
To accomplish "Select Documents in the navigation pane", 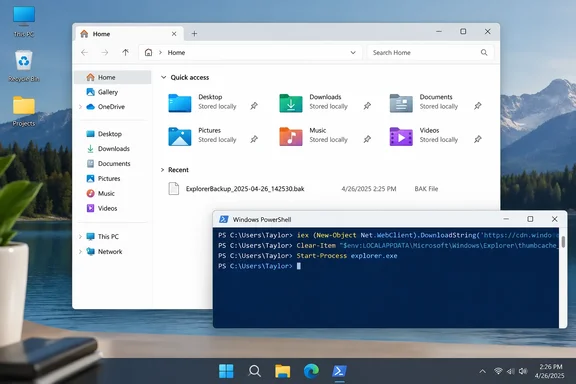I will tap(113, 164).
